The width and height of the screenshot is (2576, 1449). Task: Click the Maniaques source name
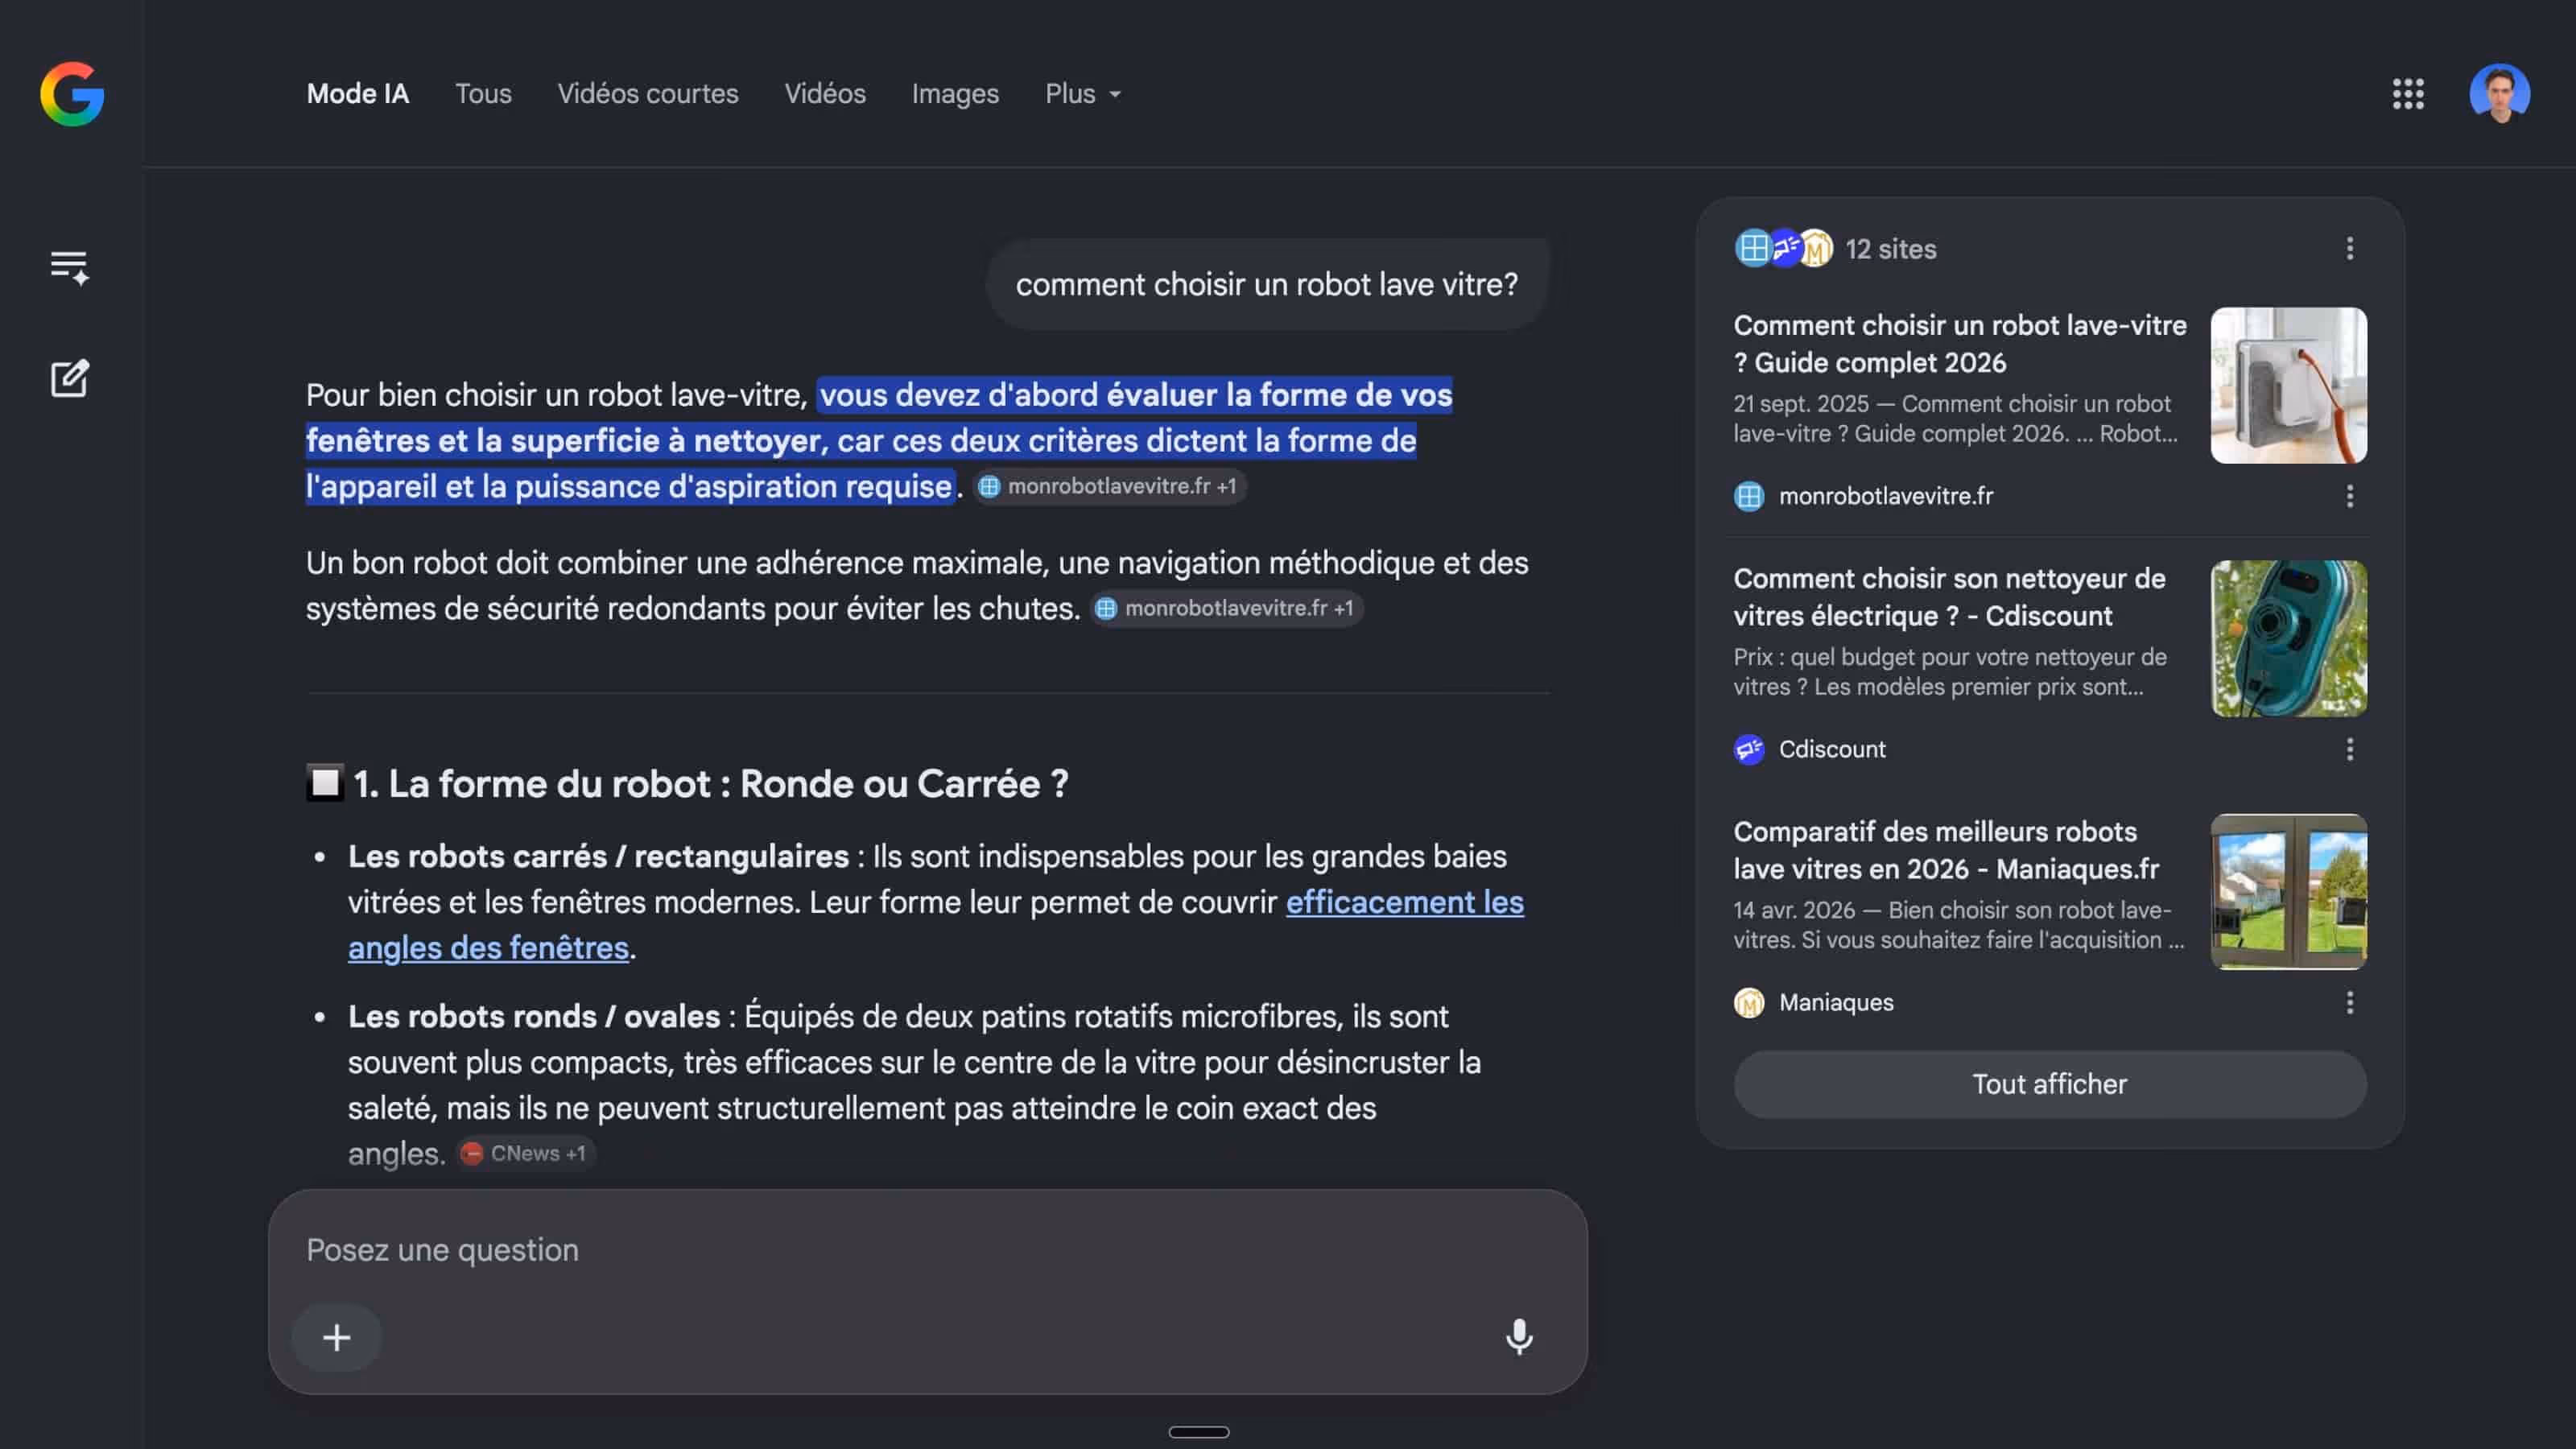click(x=1836, y=1002)
